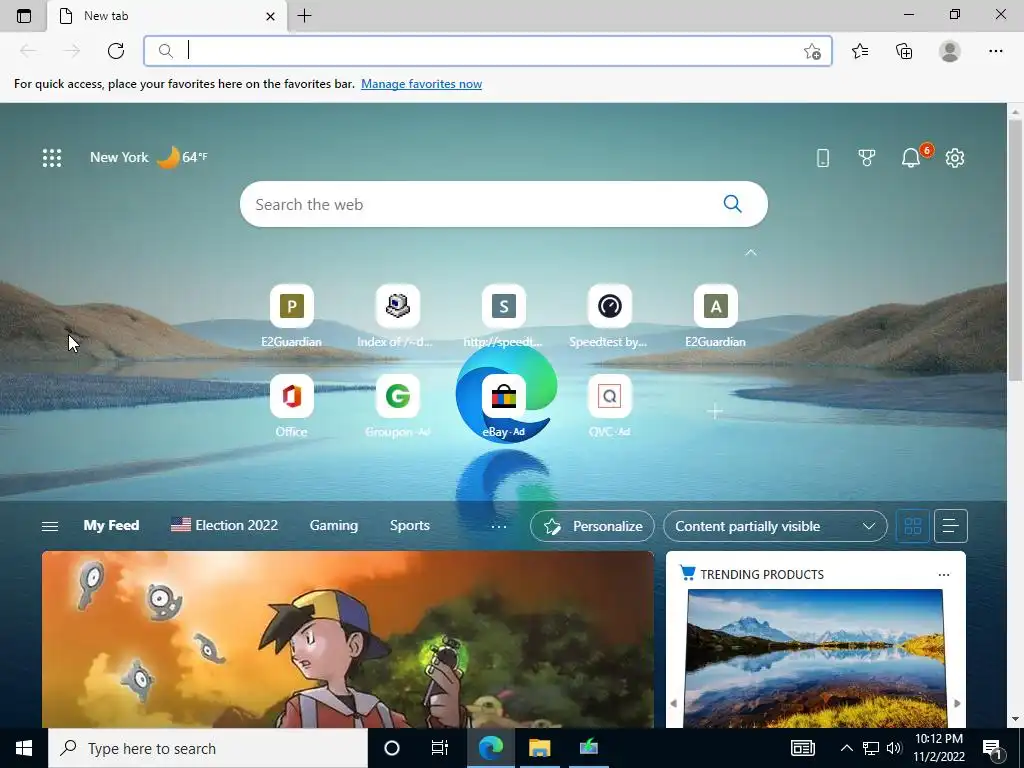This screenshot has width=1024, height=768.
Task: Open News and interests taskbar icon
Action: pos(803,748)
